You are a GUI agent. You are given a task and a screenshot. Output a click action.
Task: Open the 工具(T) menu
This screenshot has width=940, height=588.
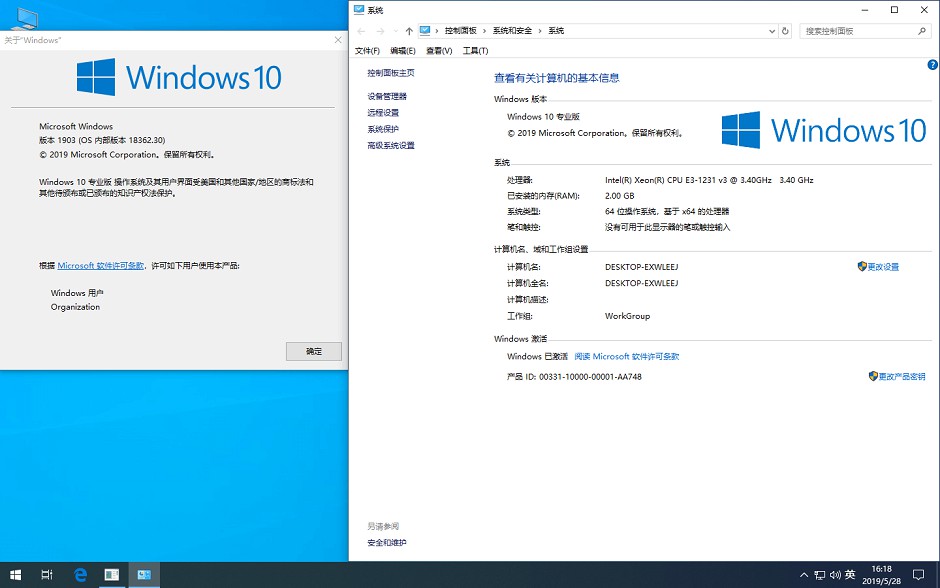475,50
